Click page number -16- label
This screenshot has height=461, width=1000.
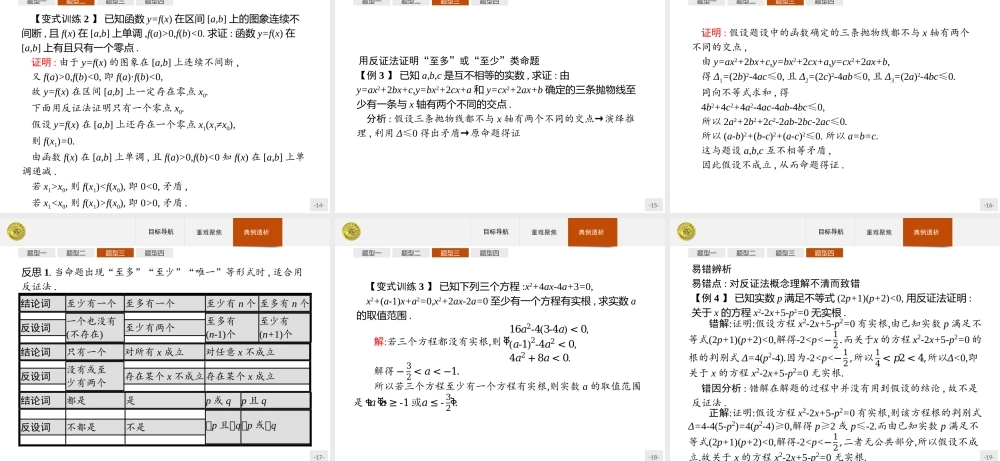(989, 205)
